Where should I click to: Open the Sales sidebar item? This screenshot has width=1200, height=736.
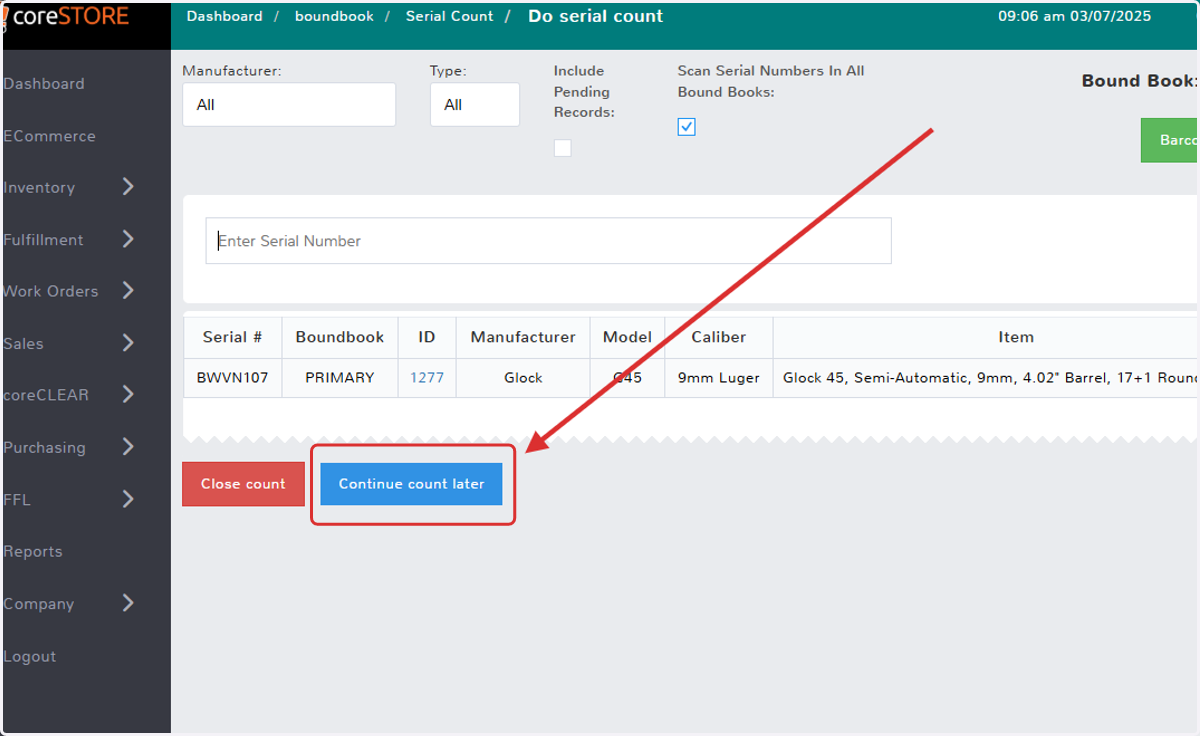[24, 344]
